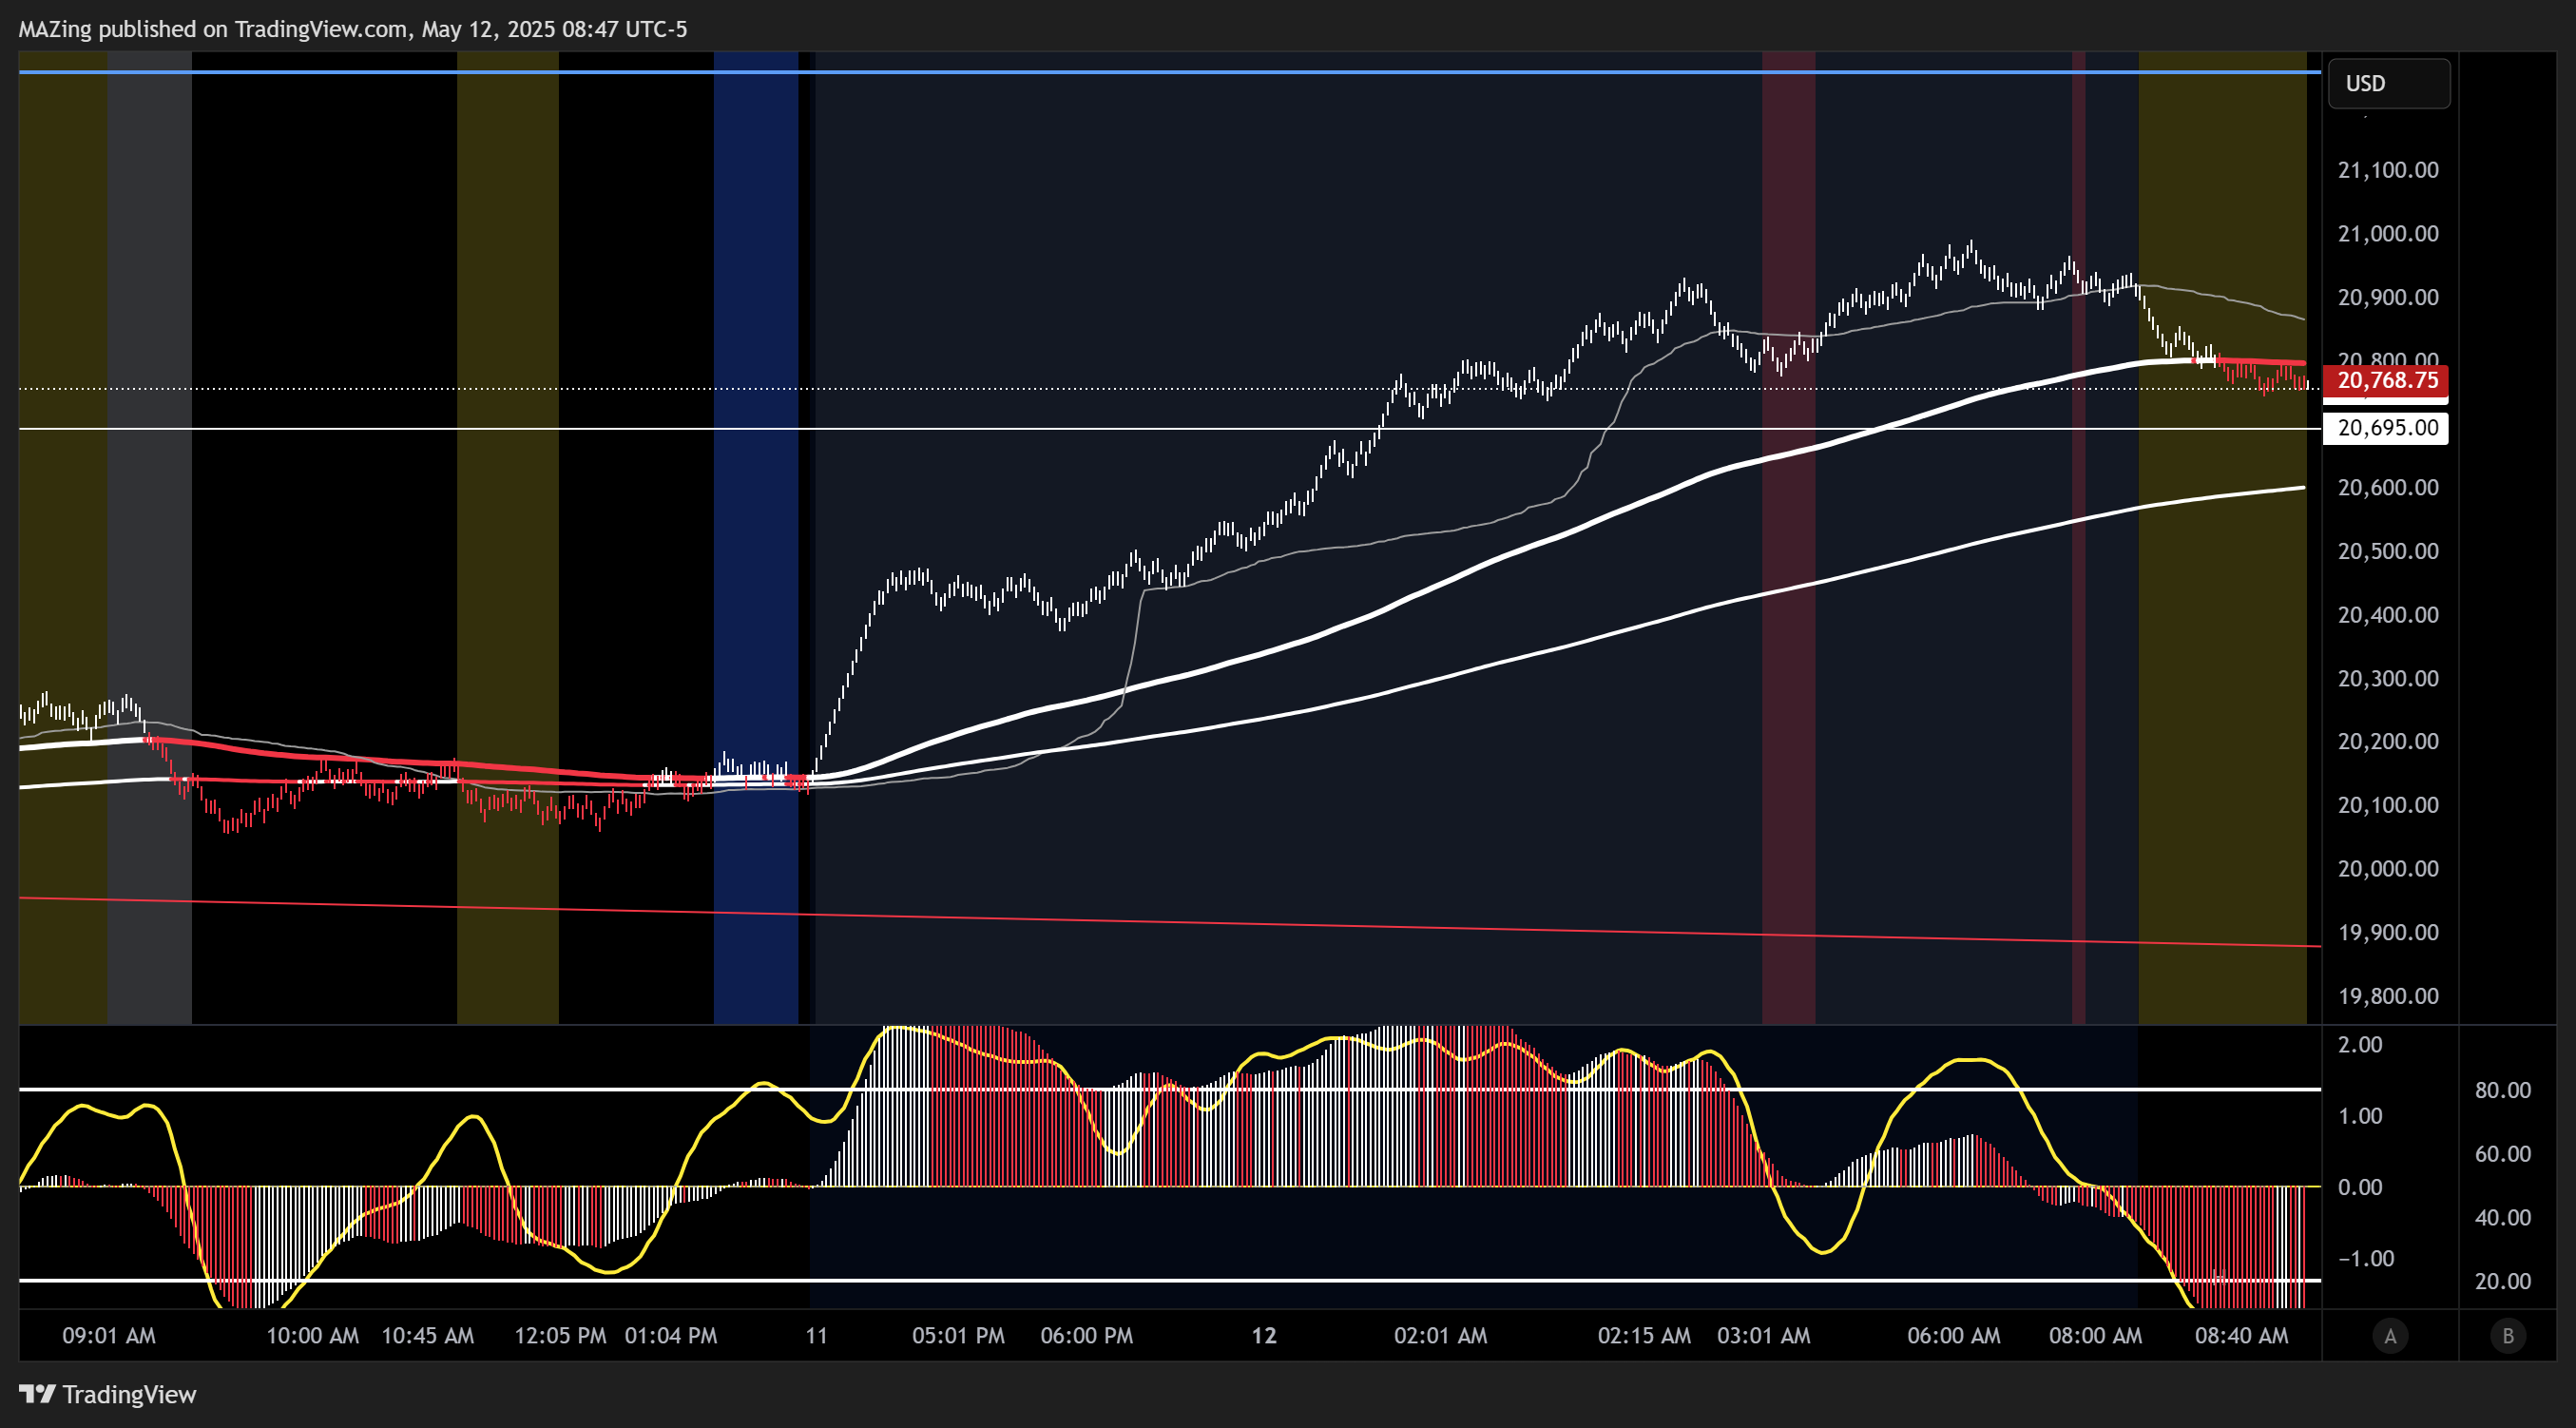Click the 20,500.00 price axis label

2387,552
